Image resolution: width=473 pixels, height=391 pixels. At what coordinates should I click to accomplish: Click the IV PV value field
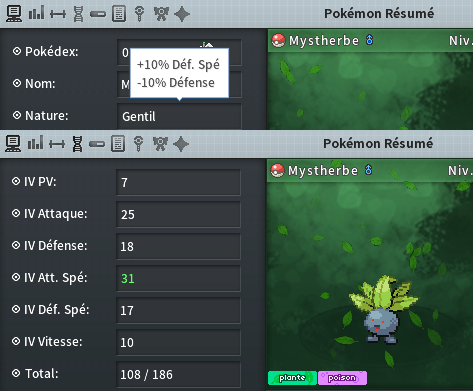coord(178,182)
